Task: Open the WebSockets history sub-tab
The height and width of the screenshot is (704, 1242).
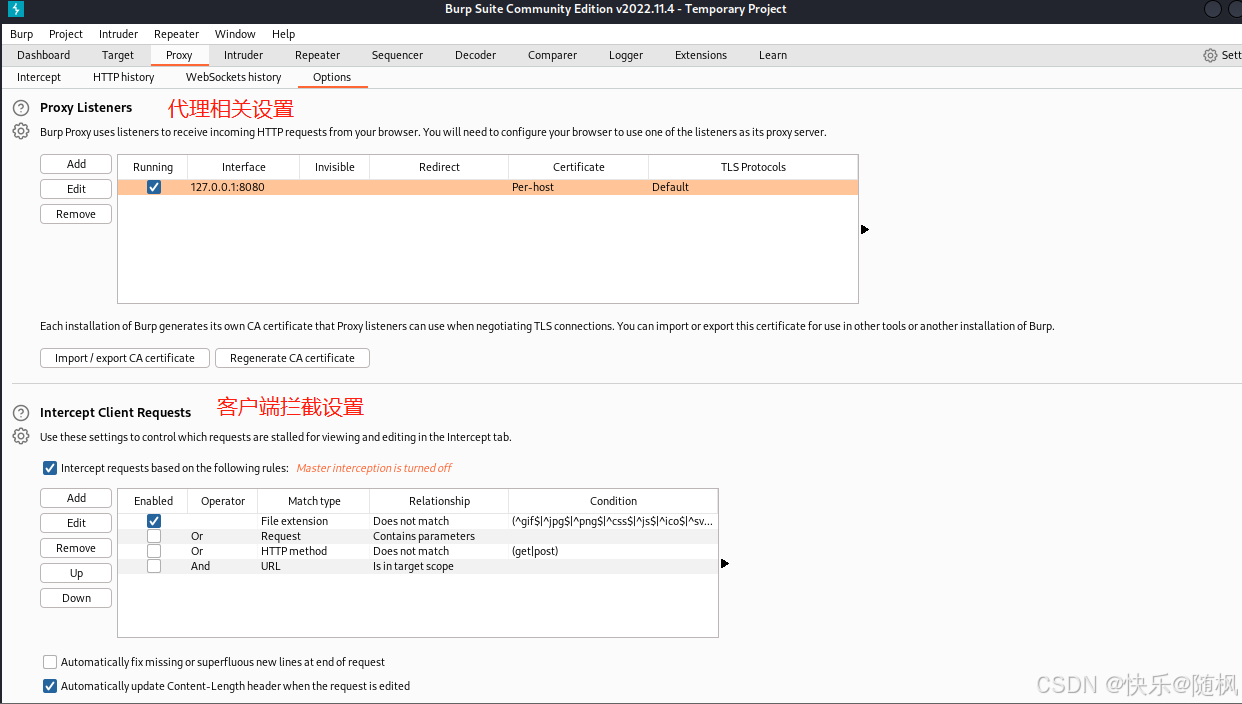Action: 233,77
